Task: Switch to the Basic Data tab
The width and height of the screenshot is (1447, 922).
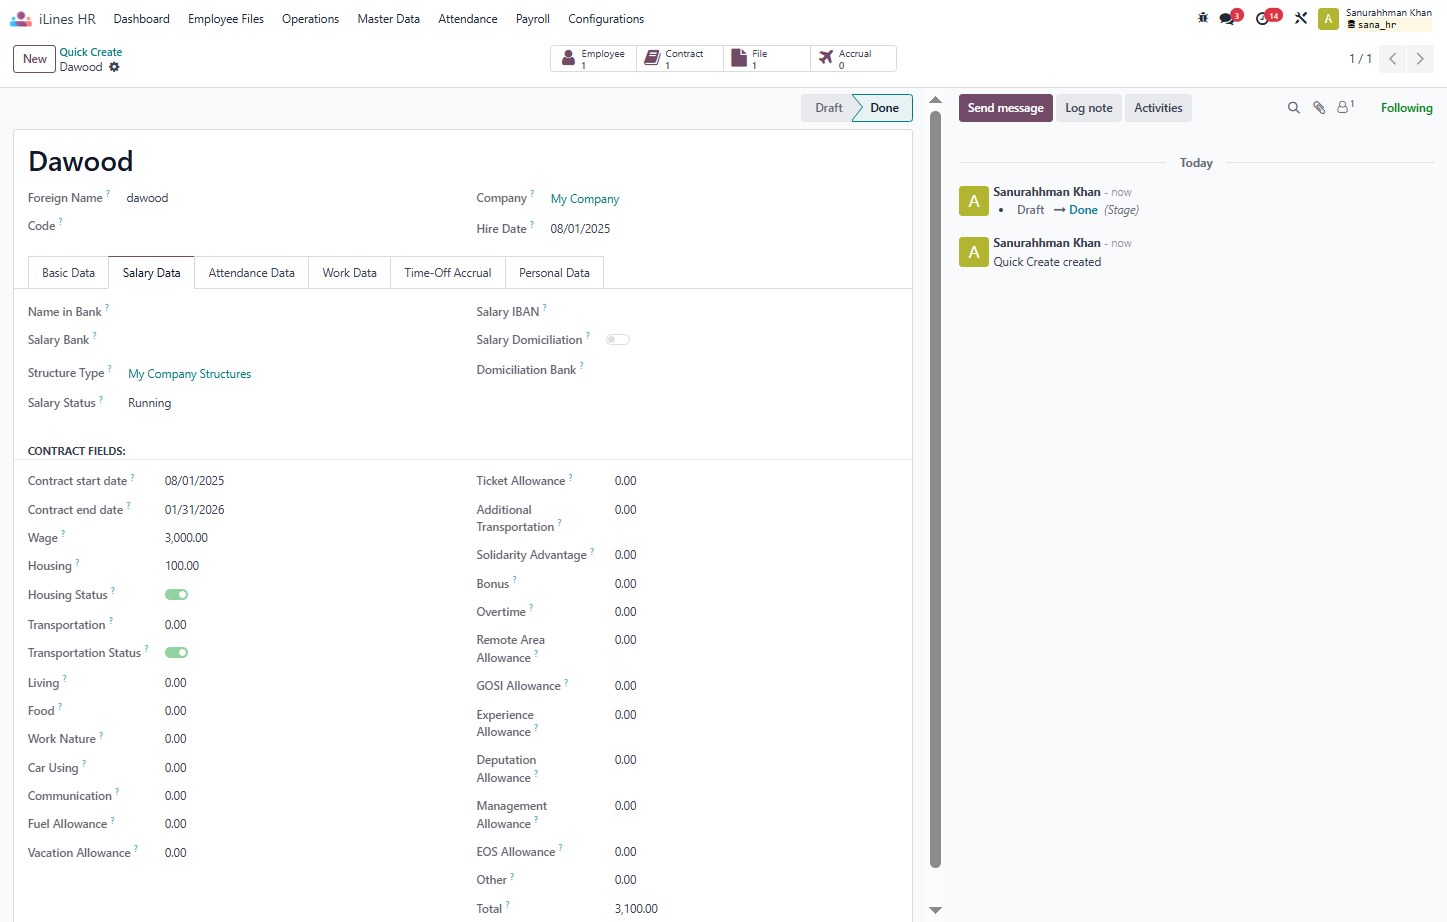Action: coord(68,273)
